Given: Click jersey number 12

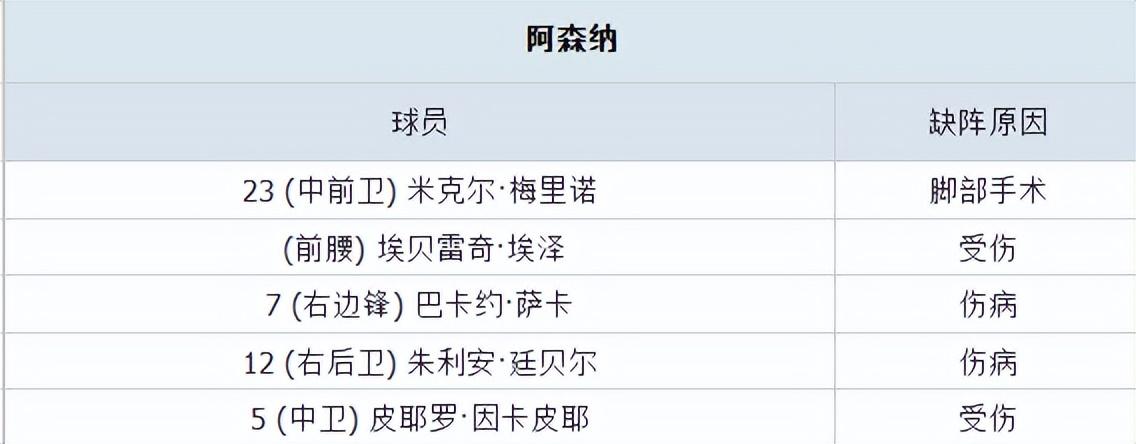Looking at the screenshot, I should click(x=258, y=363).
